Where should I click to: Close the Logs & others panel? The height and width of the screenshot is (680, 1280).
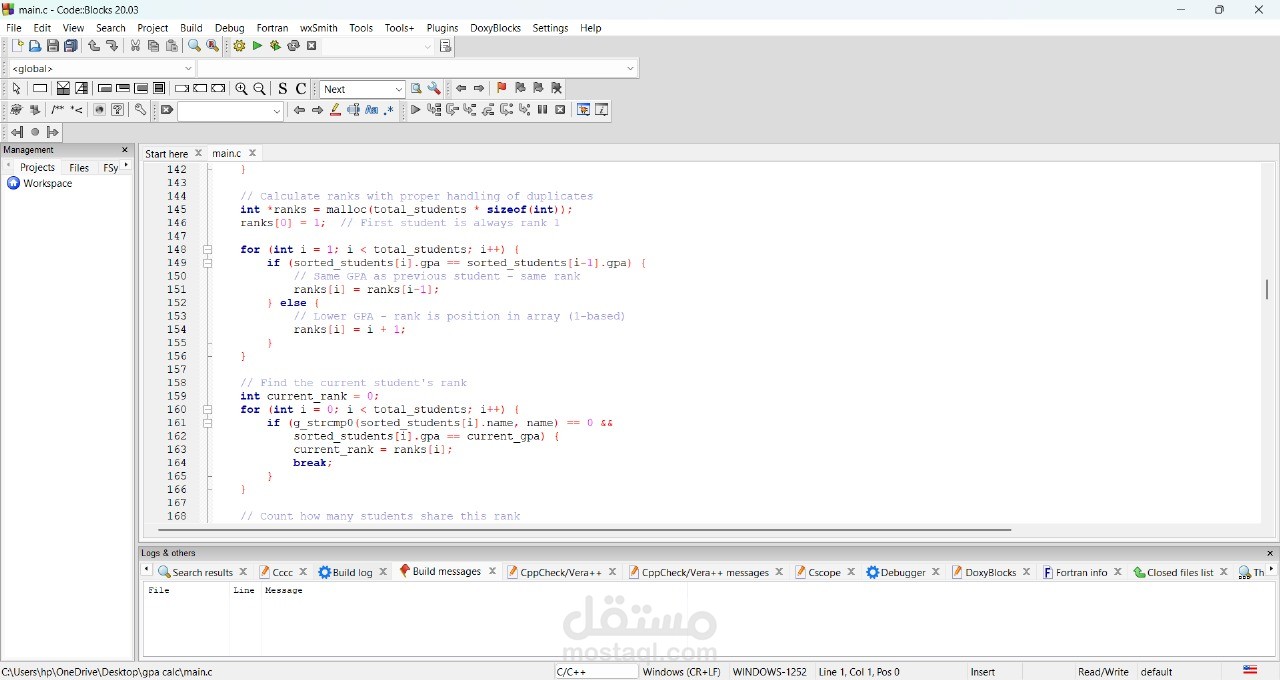(x=1270, y=553)
